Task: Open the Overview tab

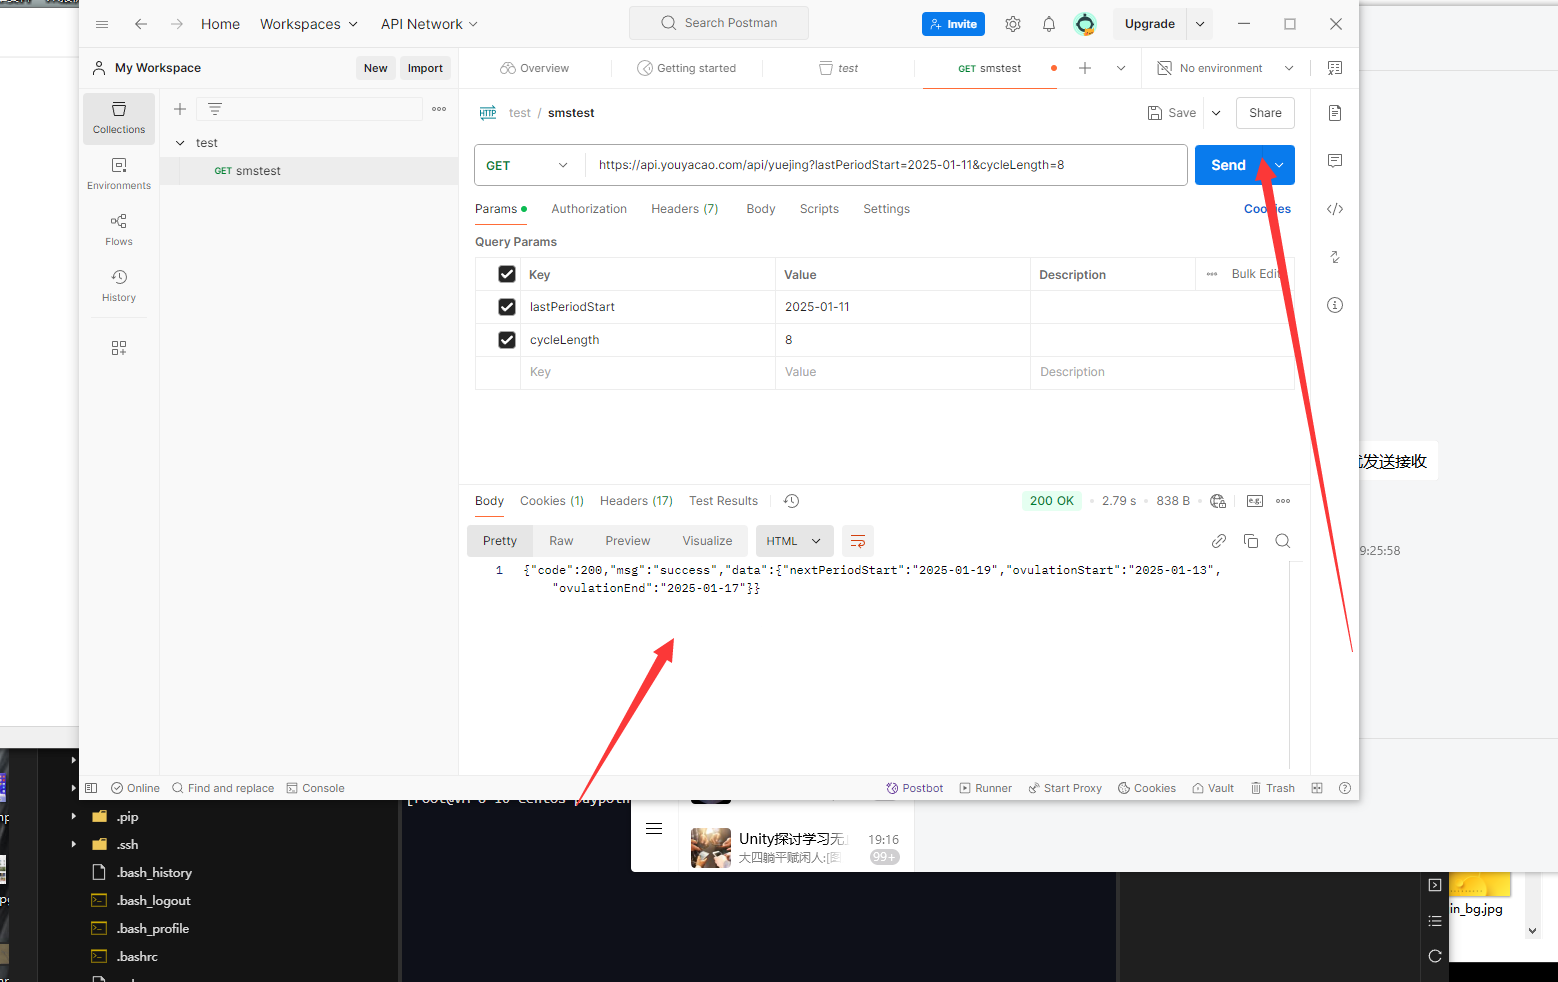Action: [535, 68]
